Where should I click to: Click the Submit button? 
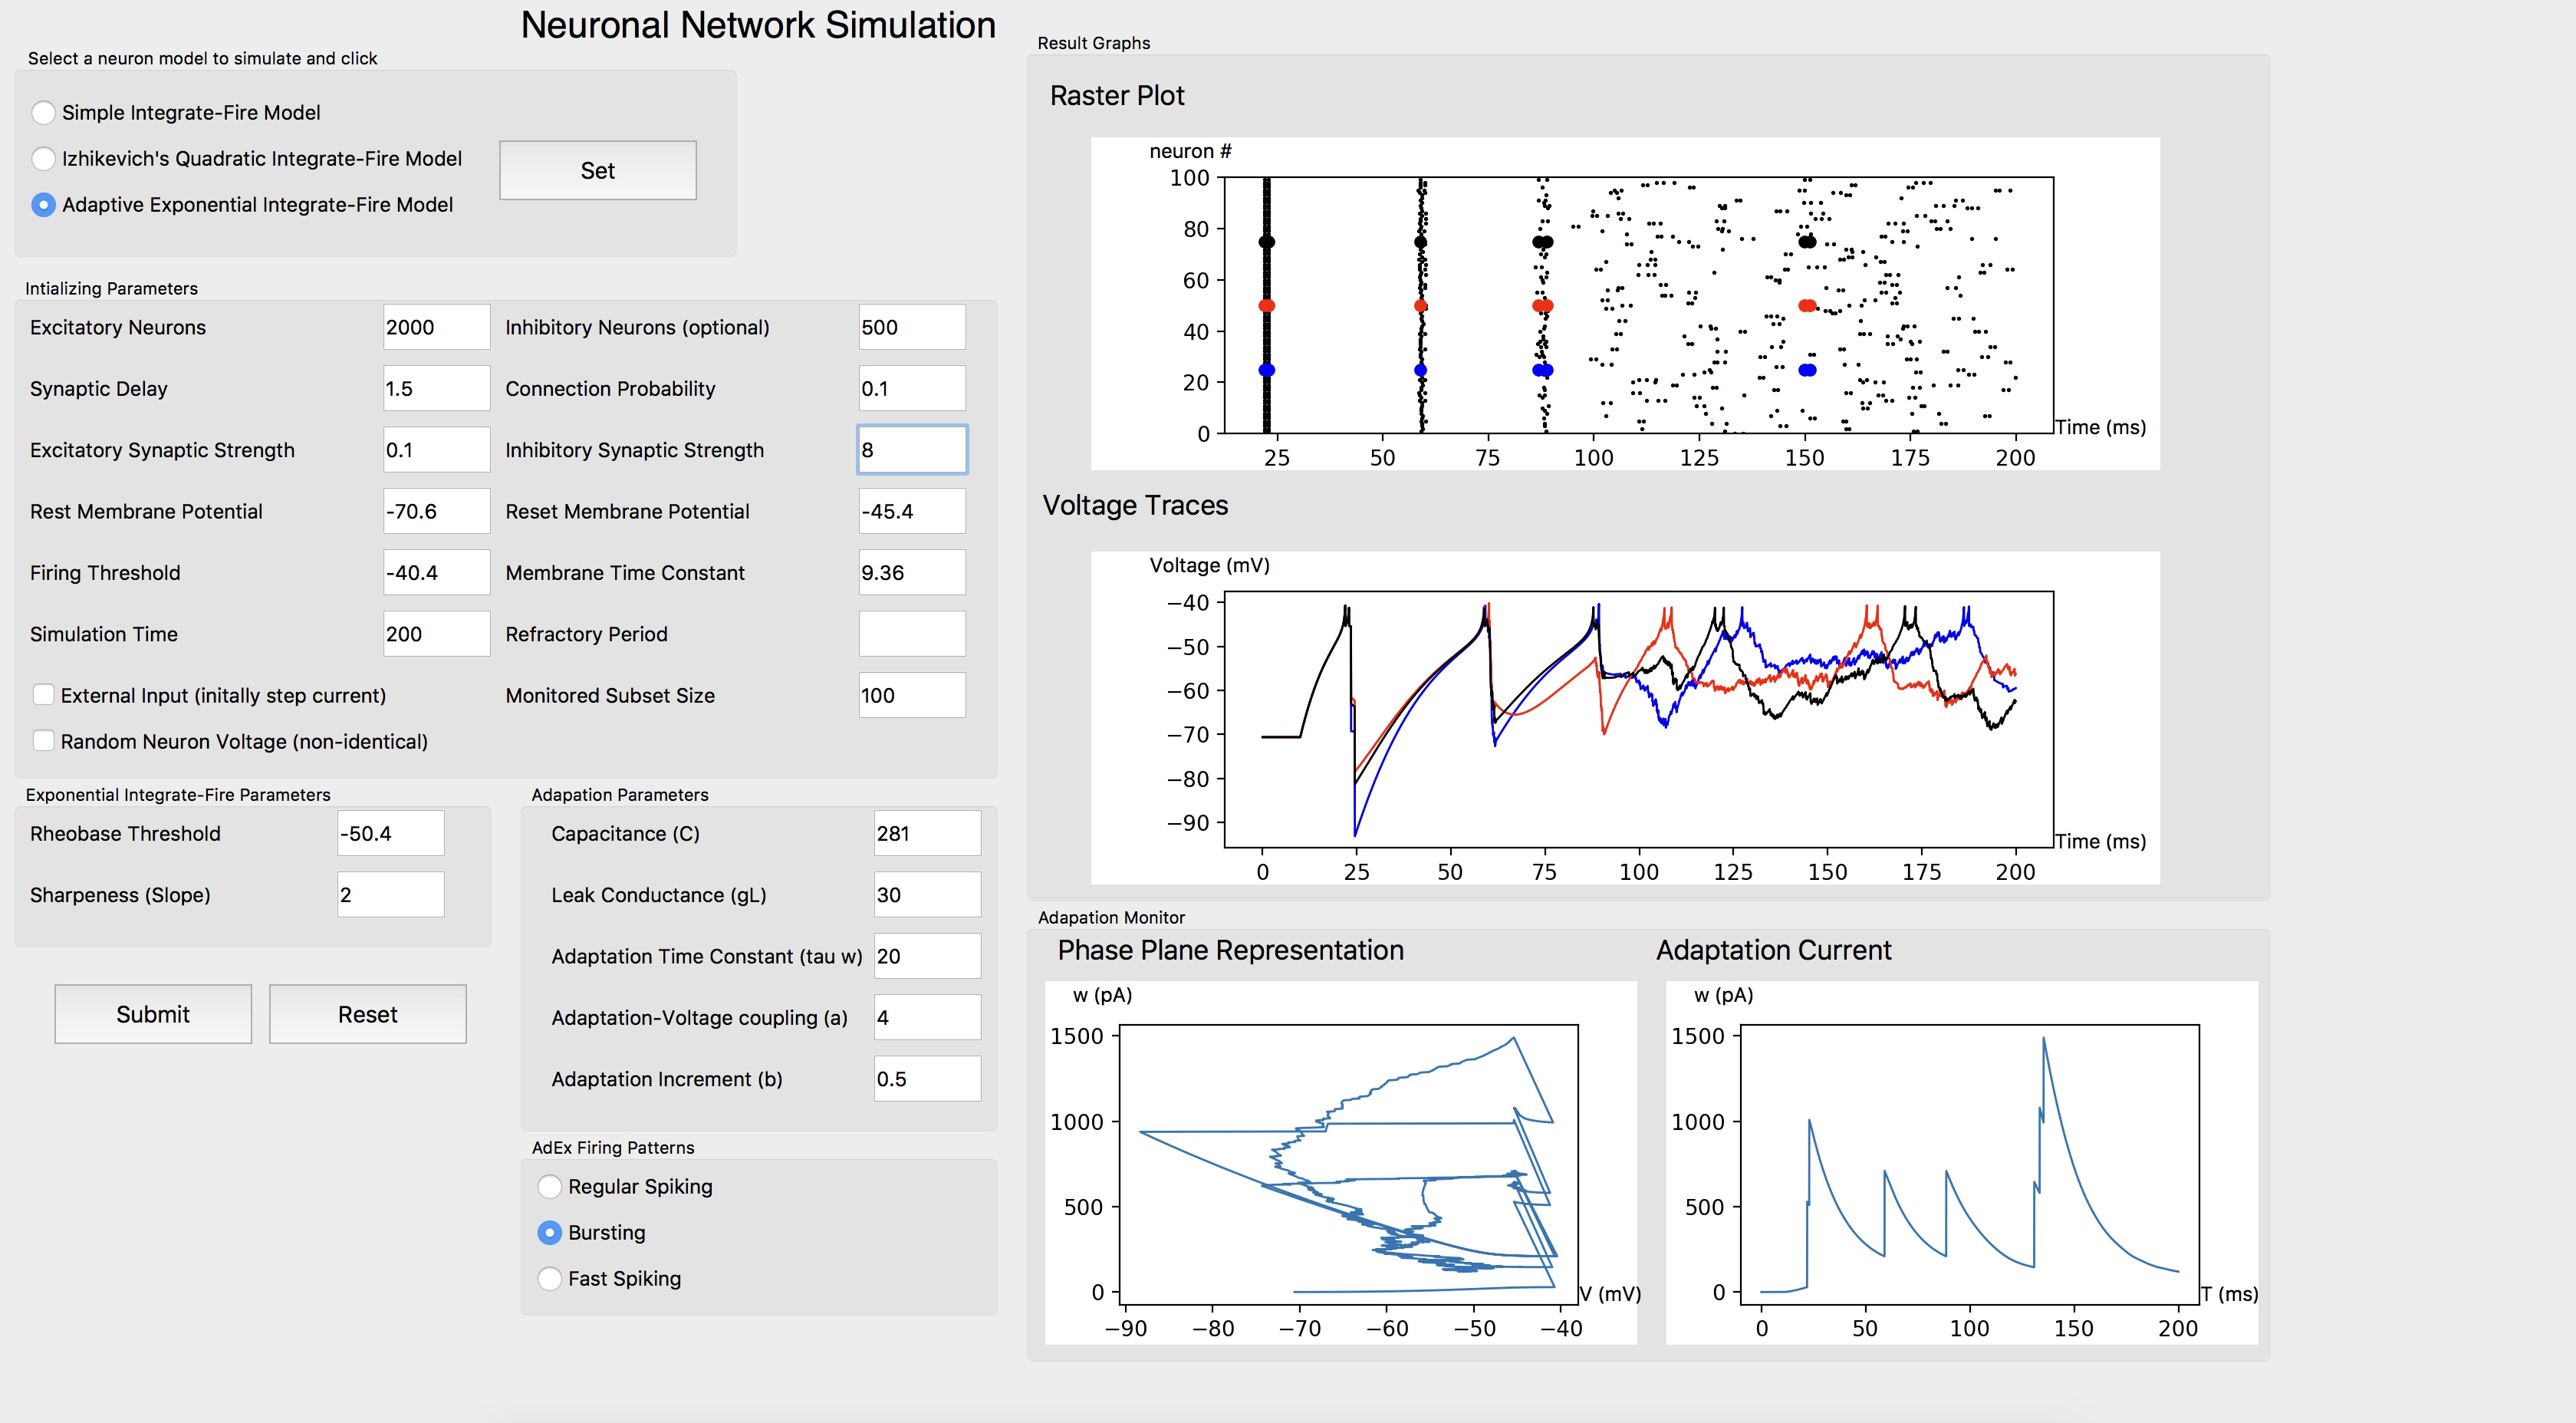153,1014
